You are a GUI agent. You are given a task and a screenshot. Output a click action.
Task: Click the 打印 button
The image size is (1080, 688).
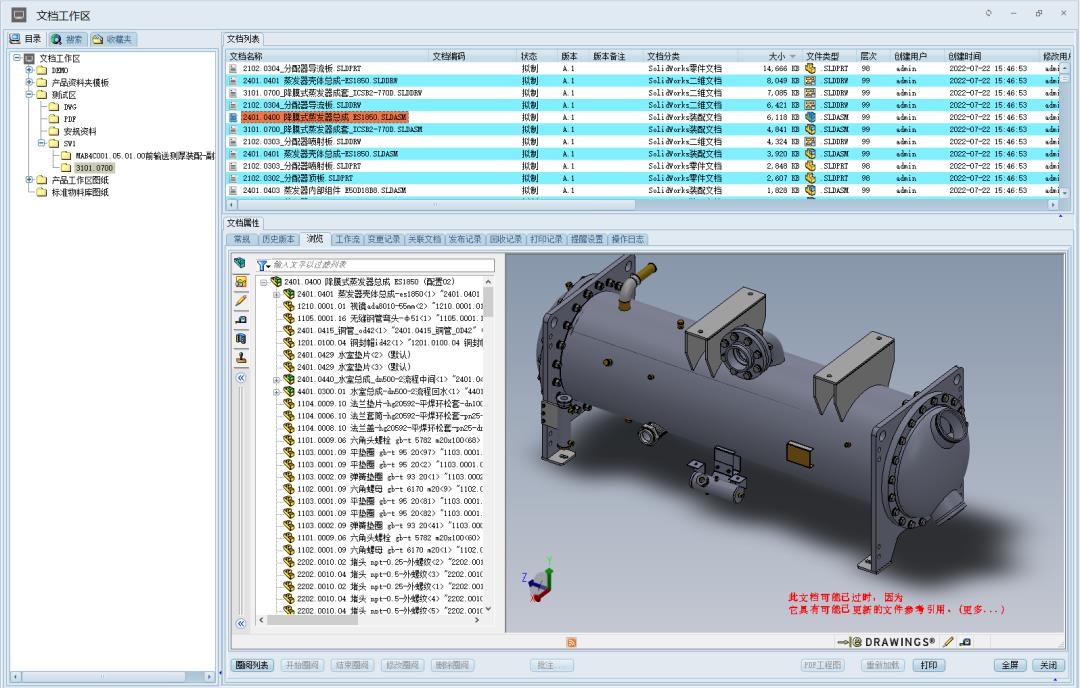click(x=928, y=665)
